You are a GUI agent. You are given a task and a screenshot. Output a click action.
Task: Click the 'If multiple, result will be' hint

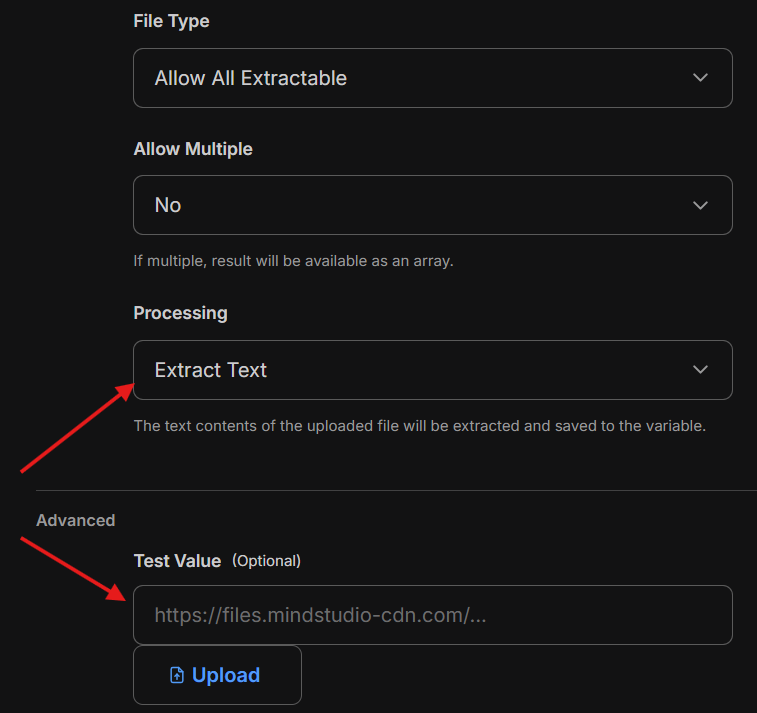[x=295, y=261]
